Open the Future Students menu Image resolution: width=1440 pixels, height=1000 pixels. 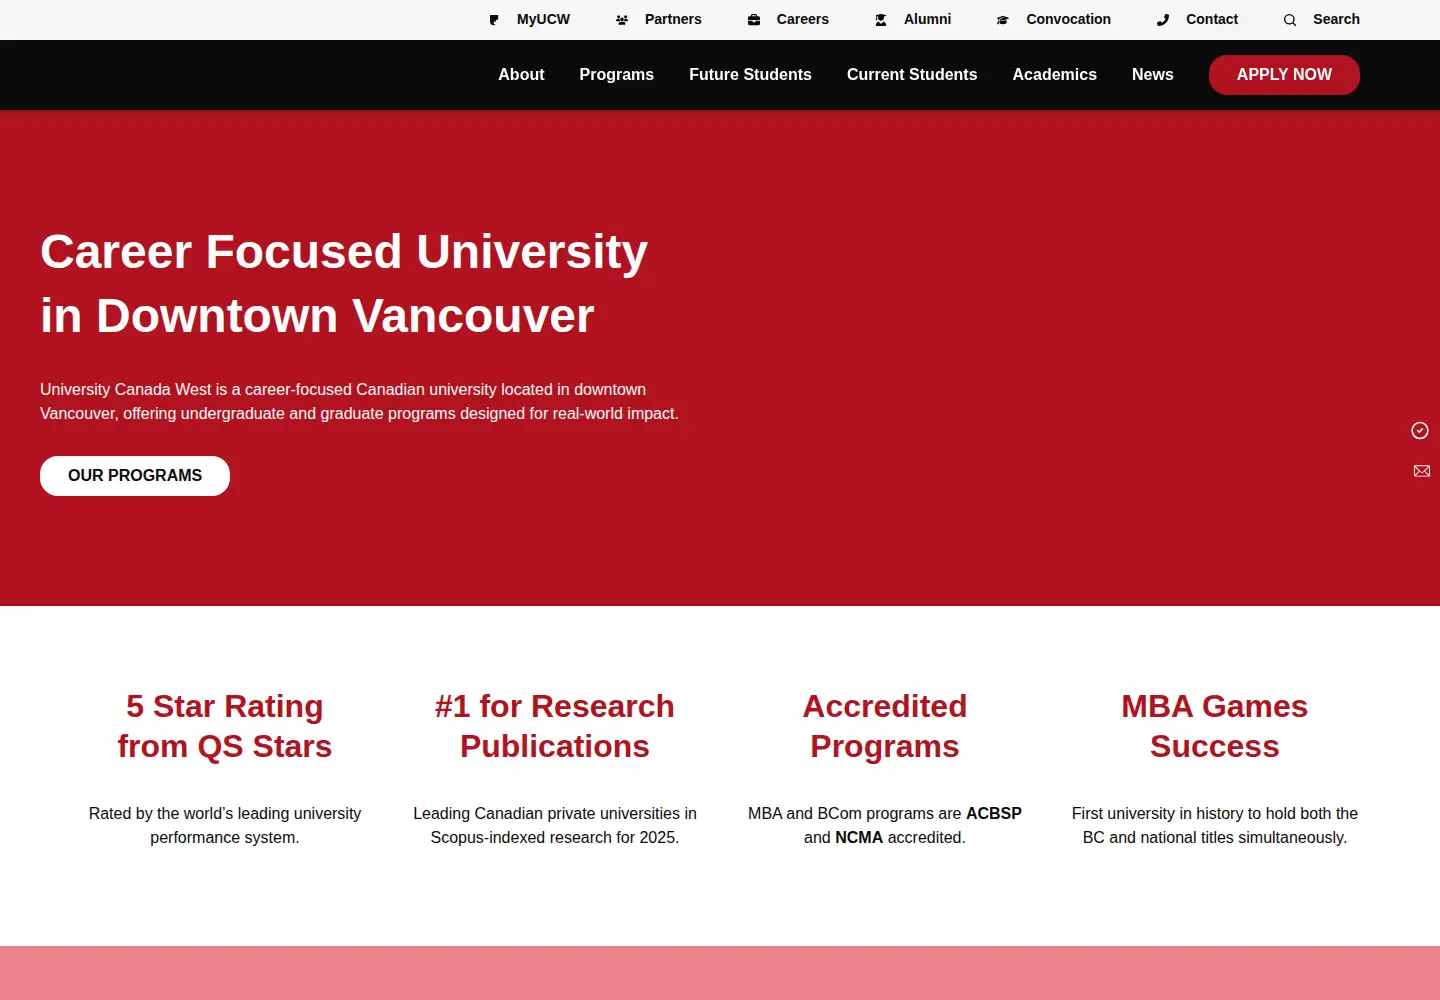pos(750,74)
